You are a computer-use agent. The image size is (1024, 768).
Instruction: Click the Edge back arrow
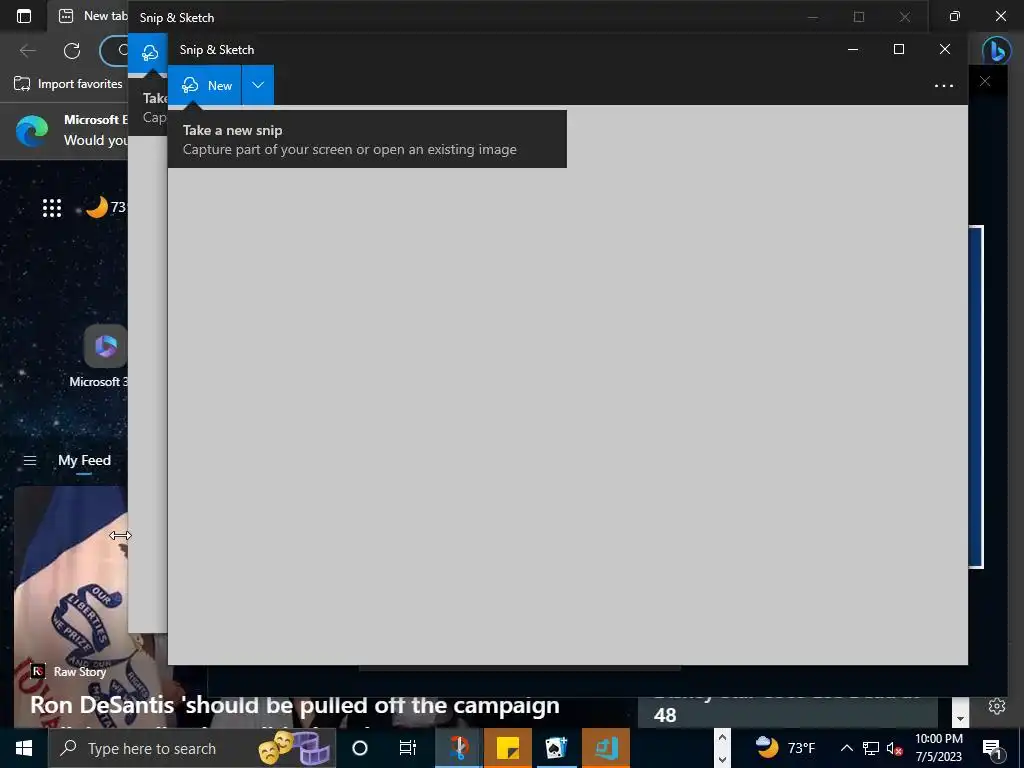tap(28, 51)
